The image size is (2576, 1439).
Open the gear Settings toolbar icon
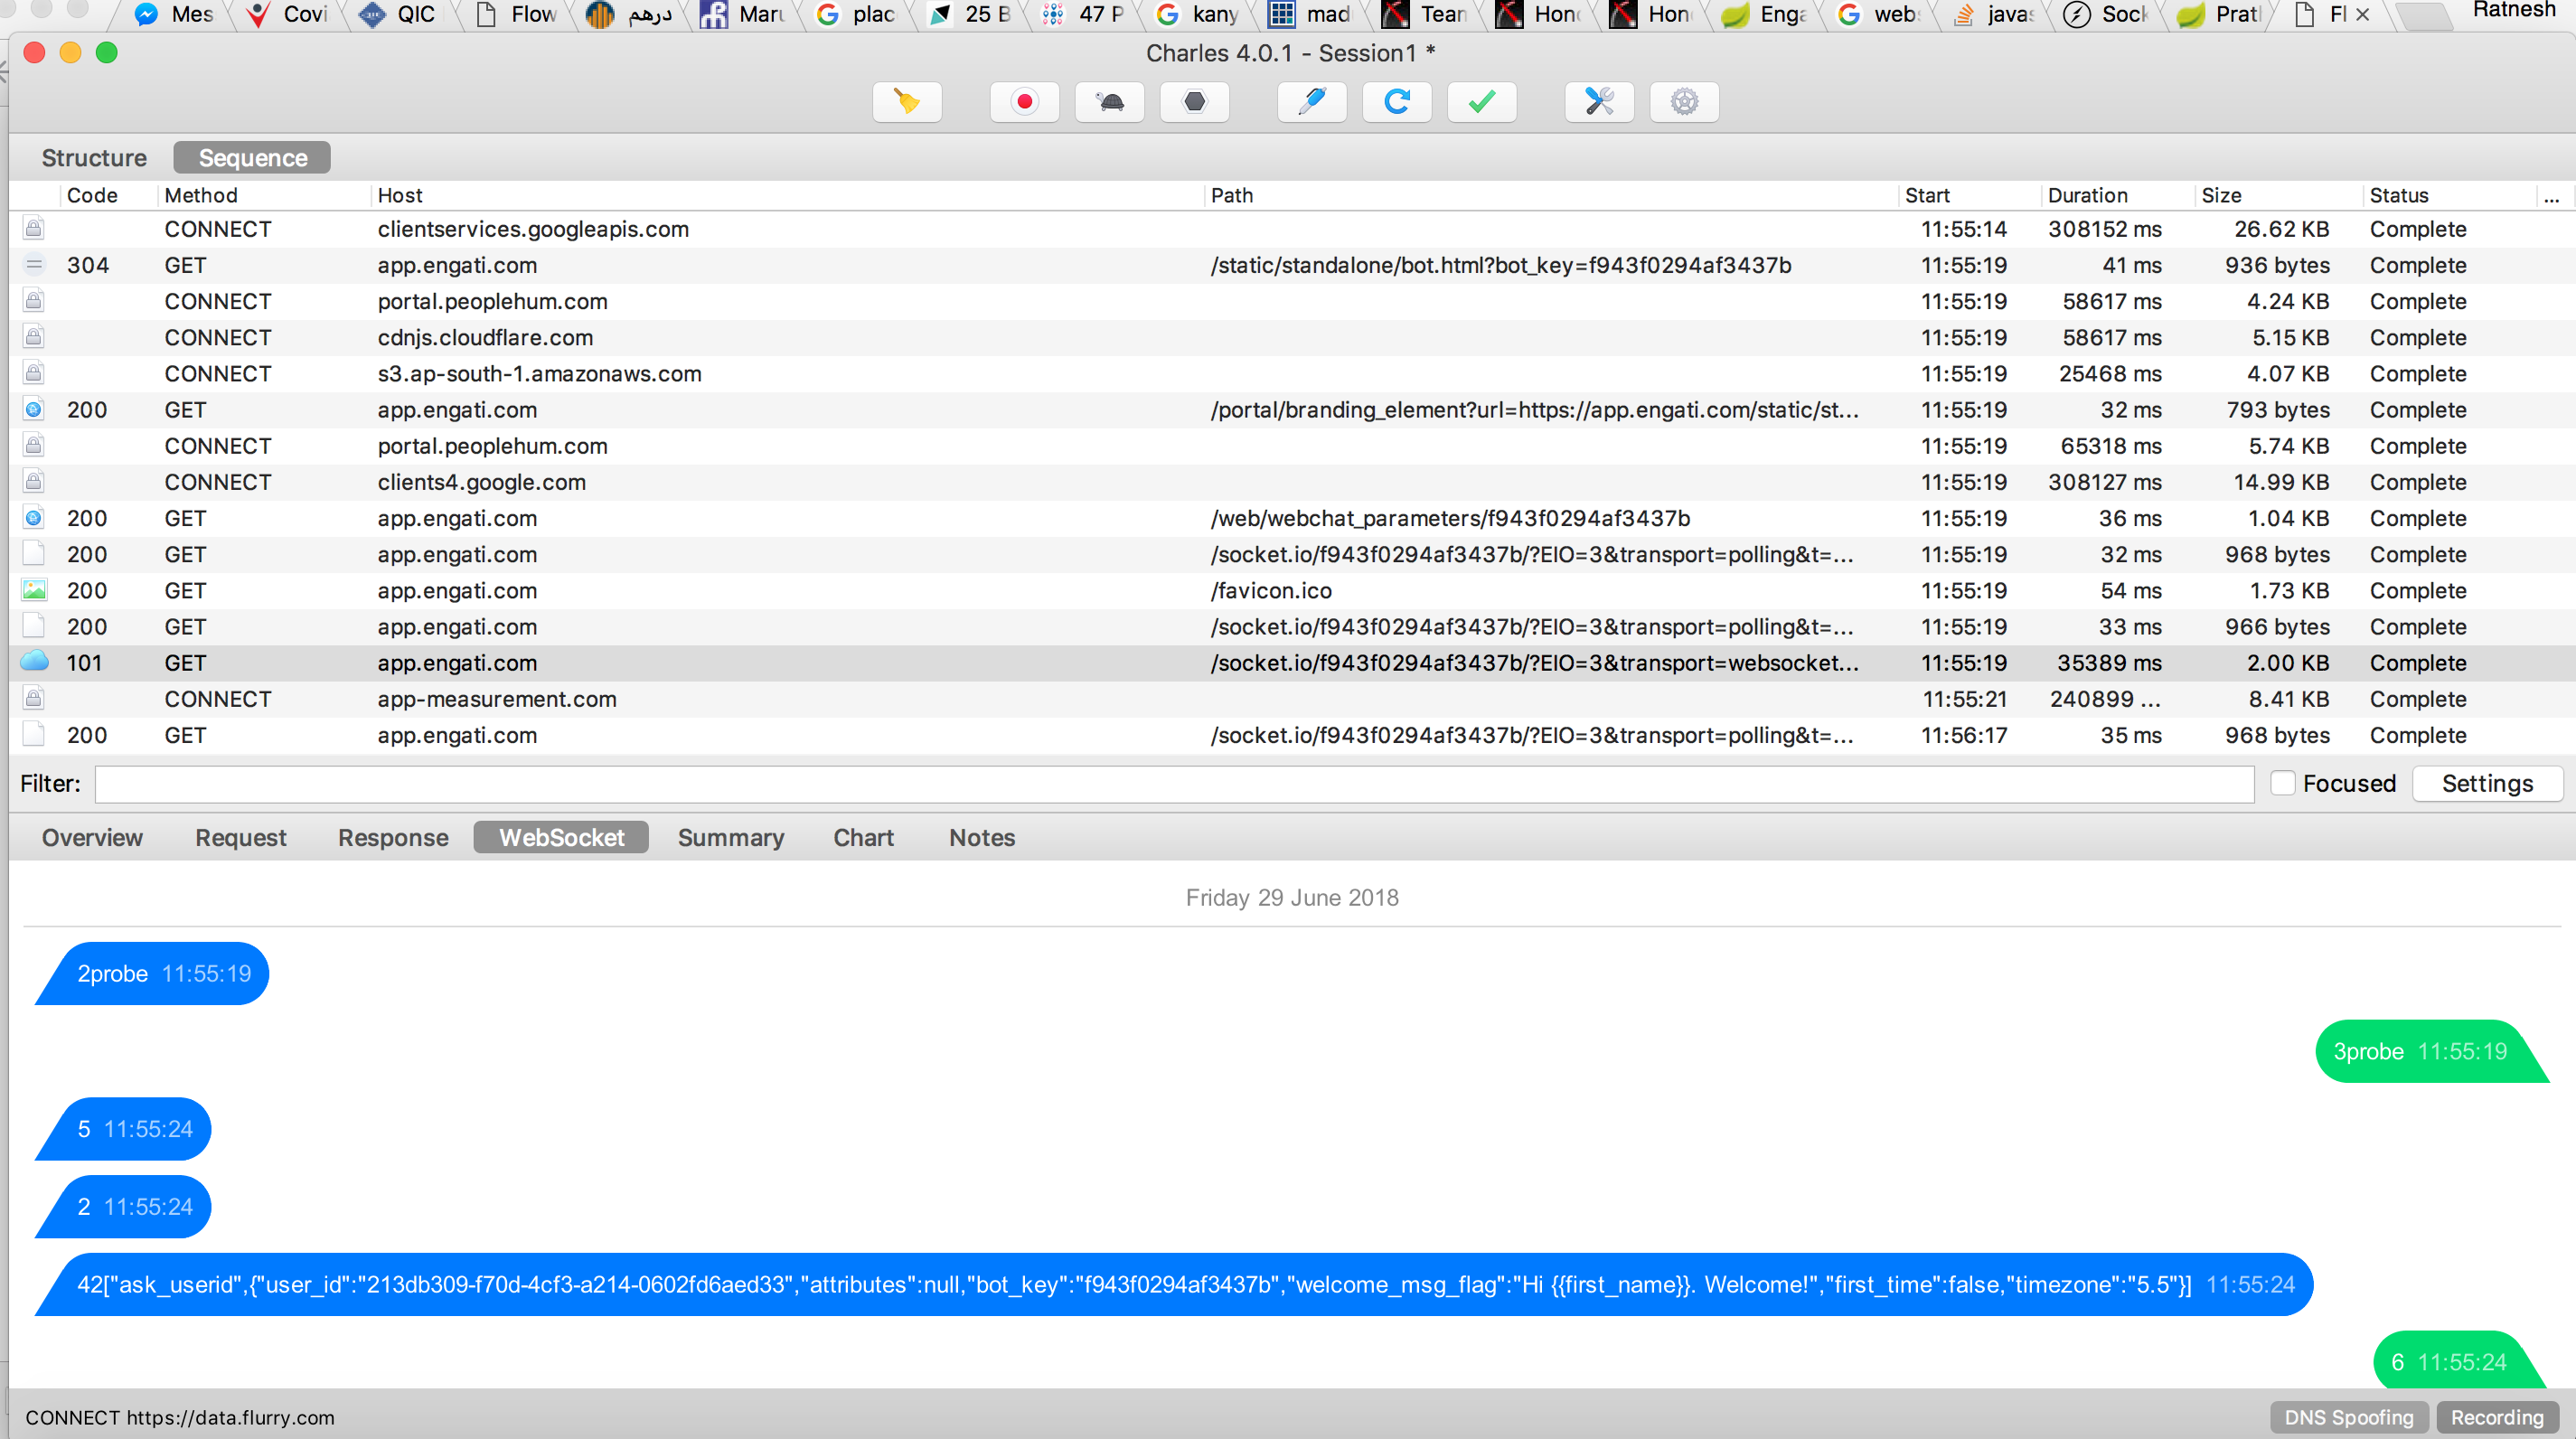tap(1684, 102)
